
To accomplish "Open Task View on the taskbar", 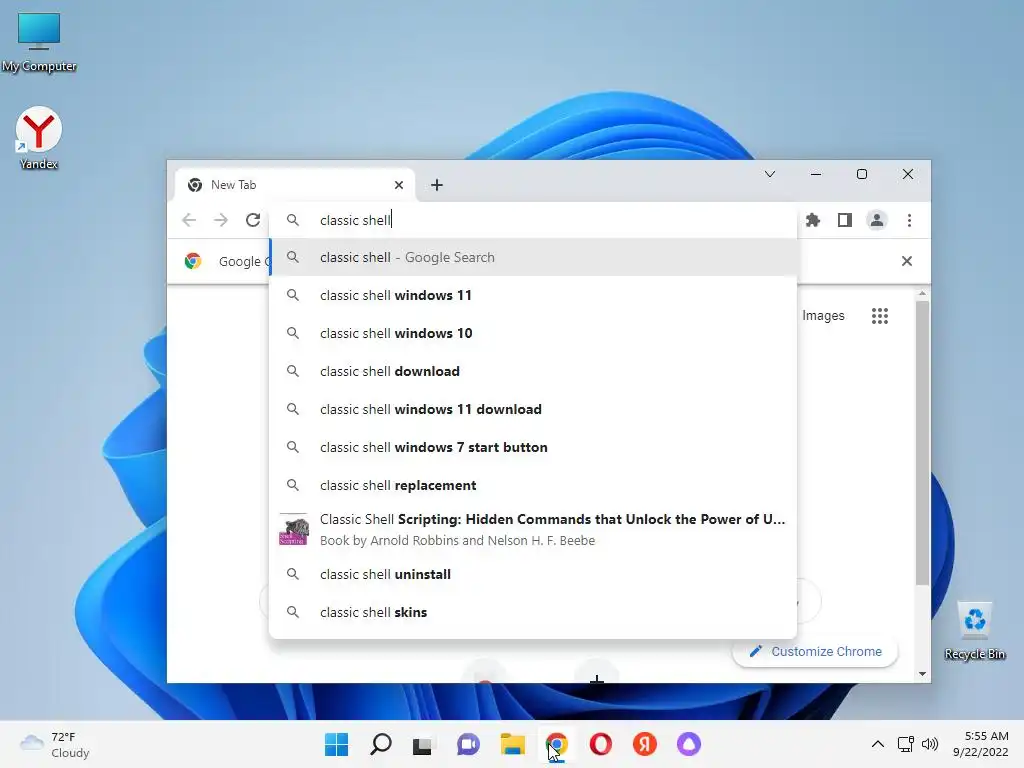I will (x=423, y=744).
